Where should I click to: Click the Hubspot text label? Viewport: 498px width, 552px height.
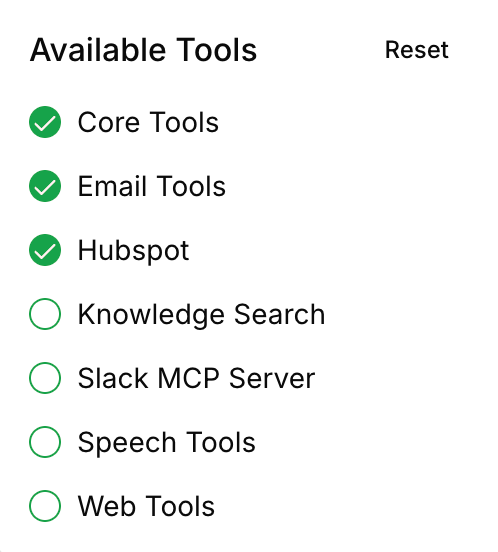133,251
